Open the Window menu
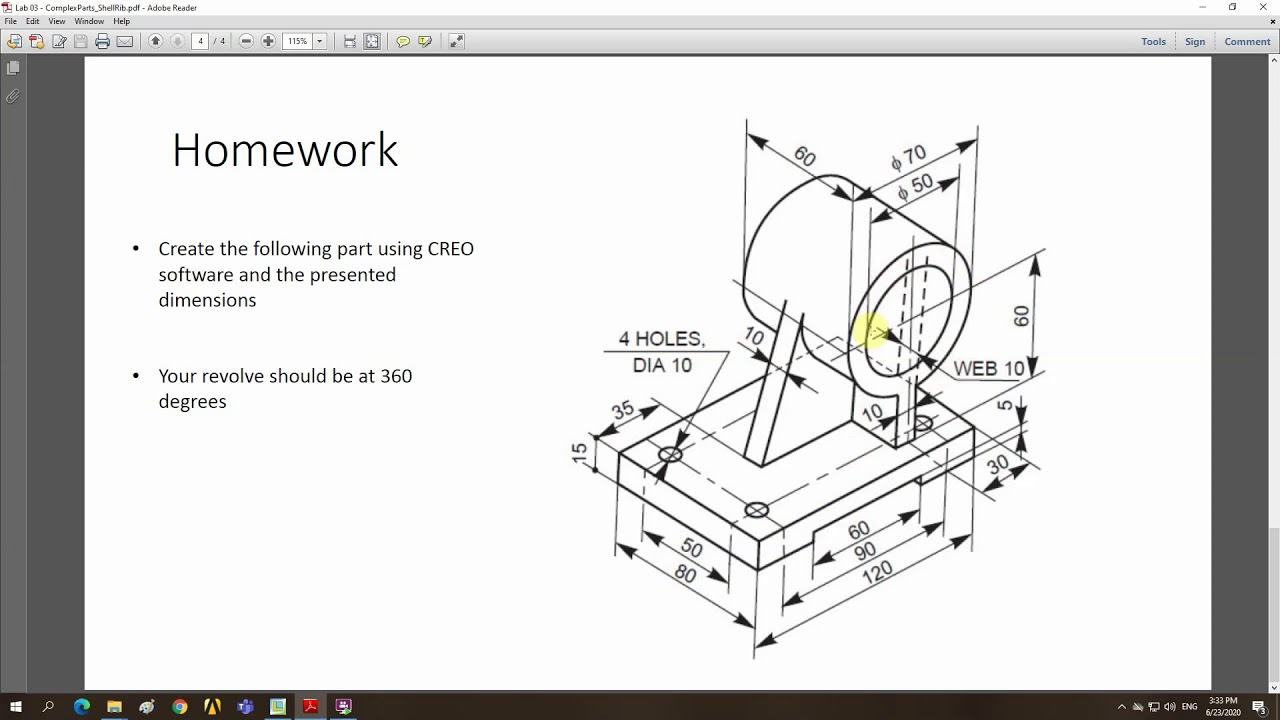 pos(89,21)
